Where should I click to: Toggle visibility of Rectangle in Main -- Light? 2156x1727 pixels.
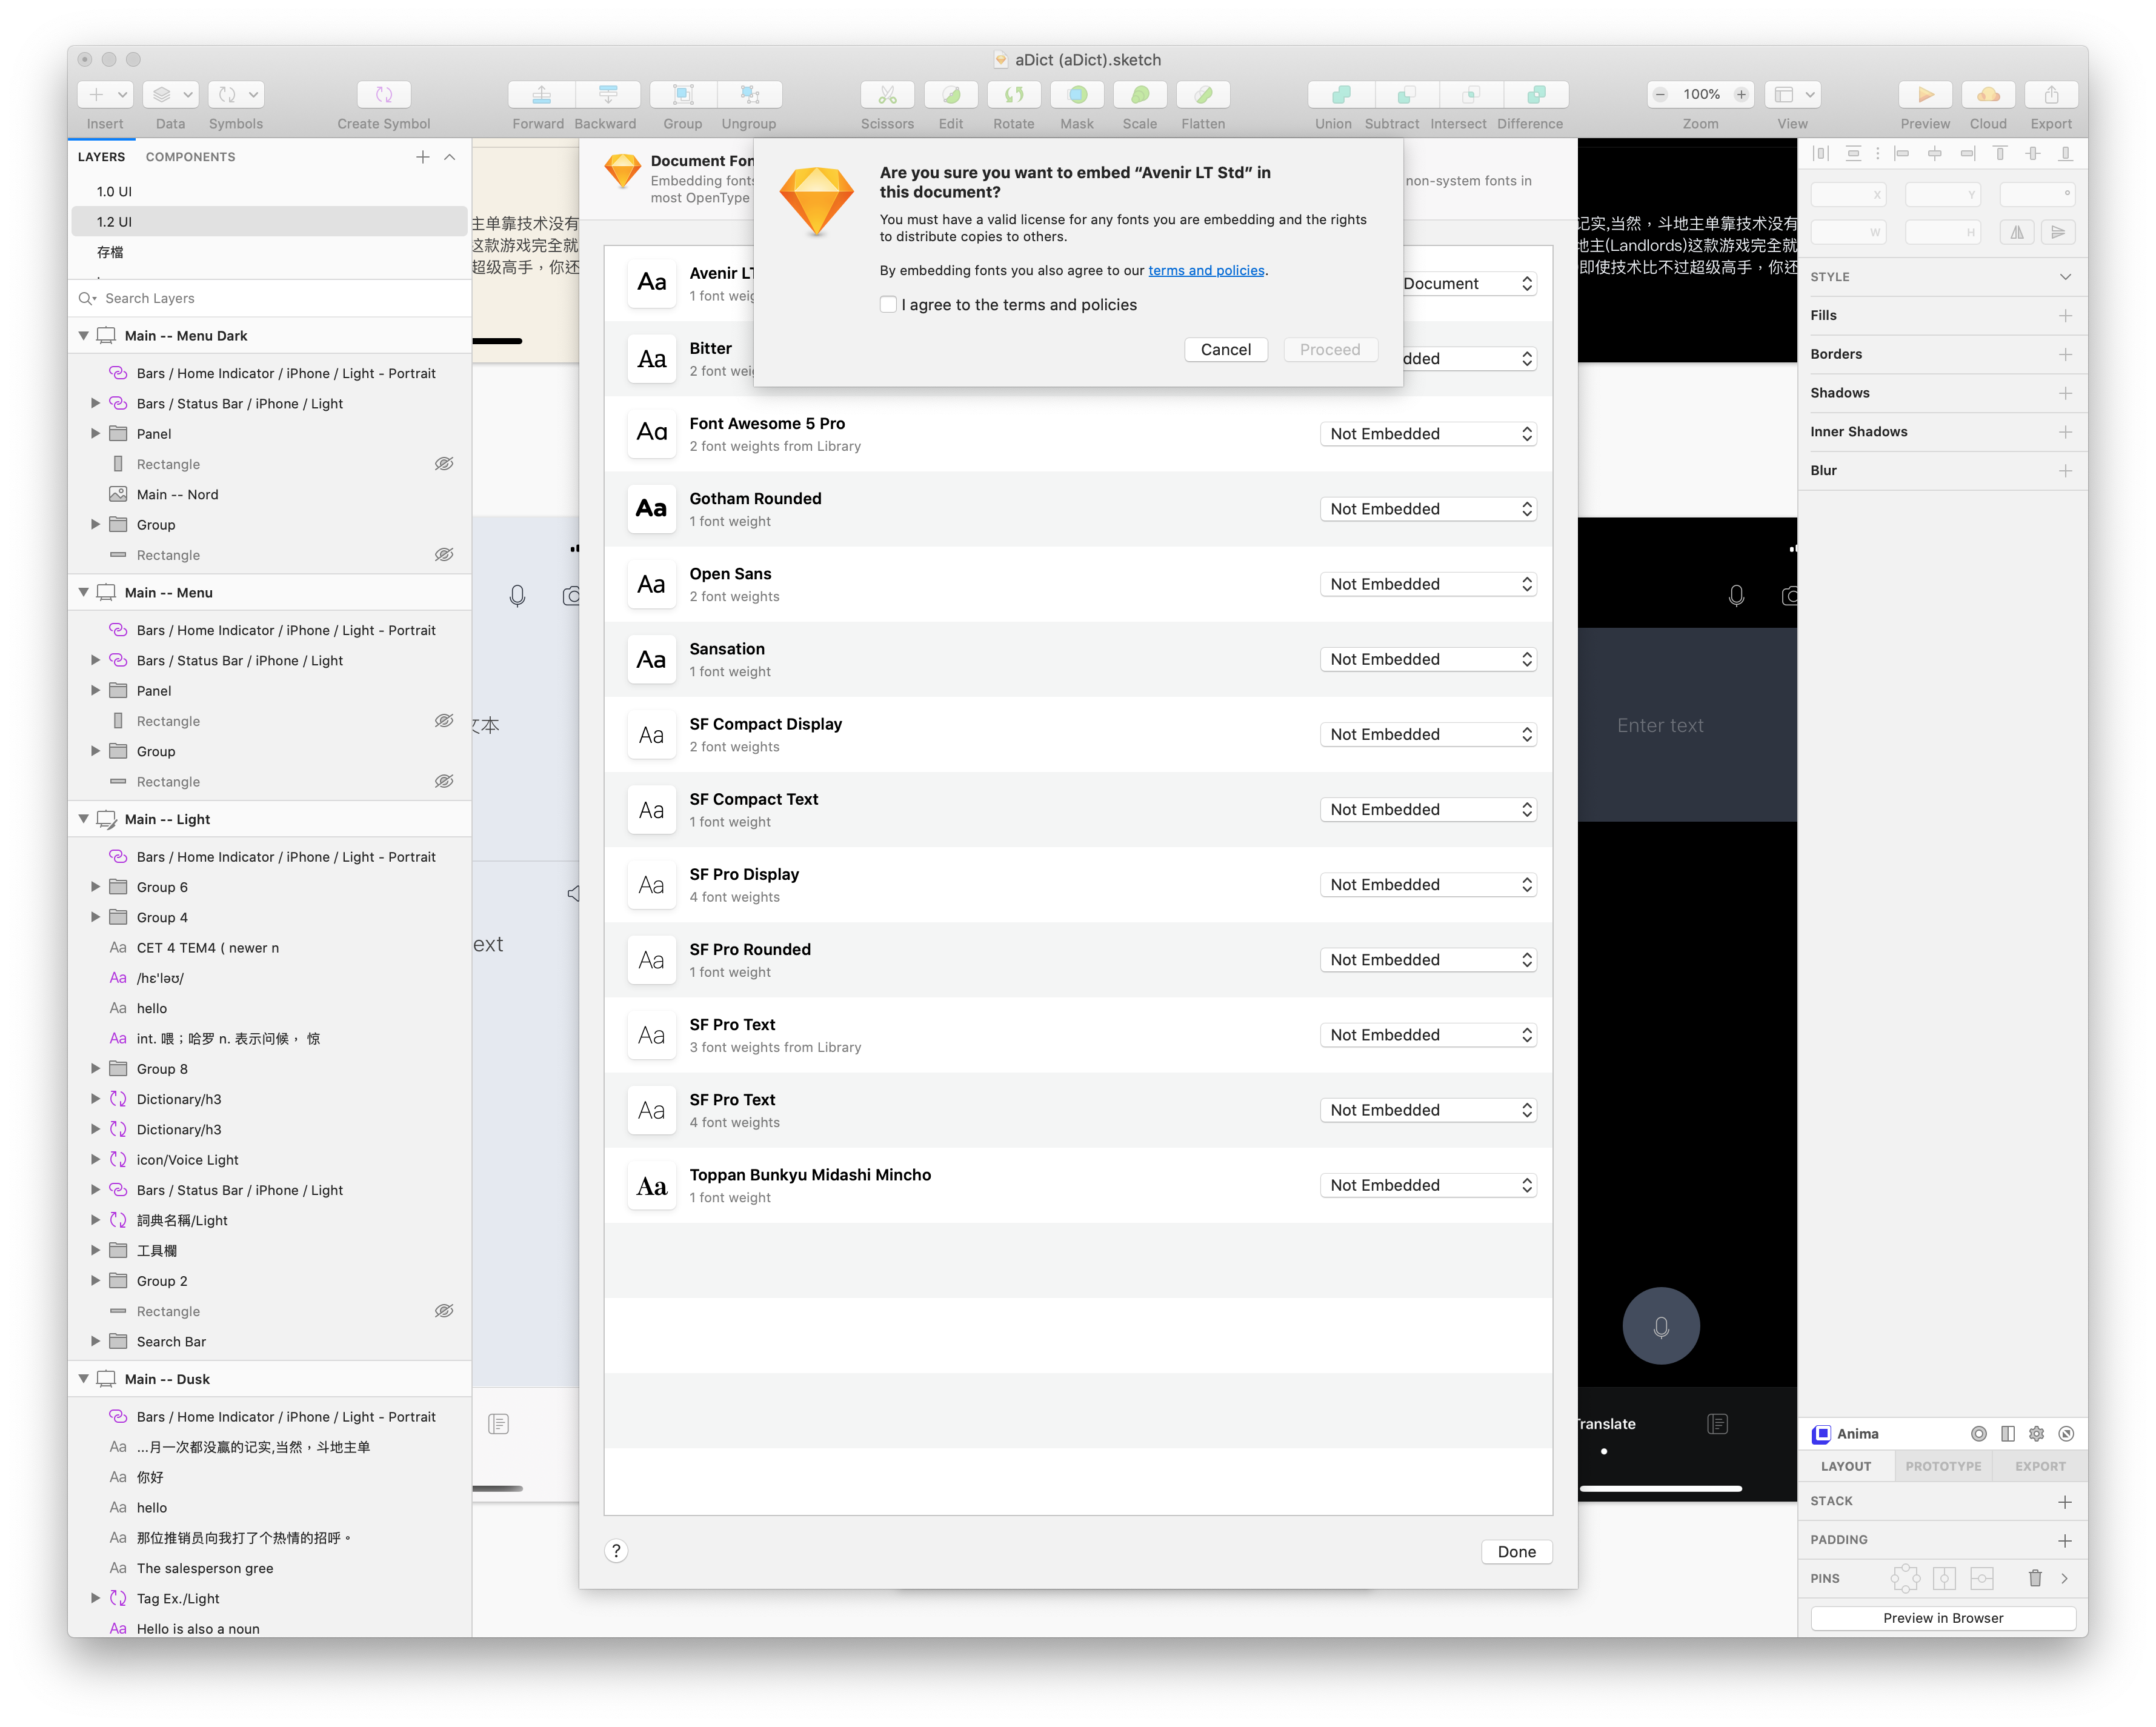click(x=444, y=1311)
